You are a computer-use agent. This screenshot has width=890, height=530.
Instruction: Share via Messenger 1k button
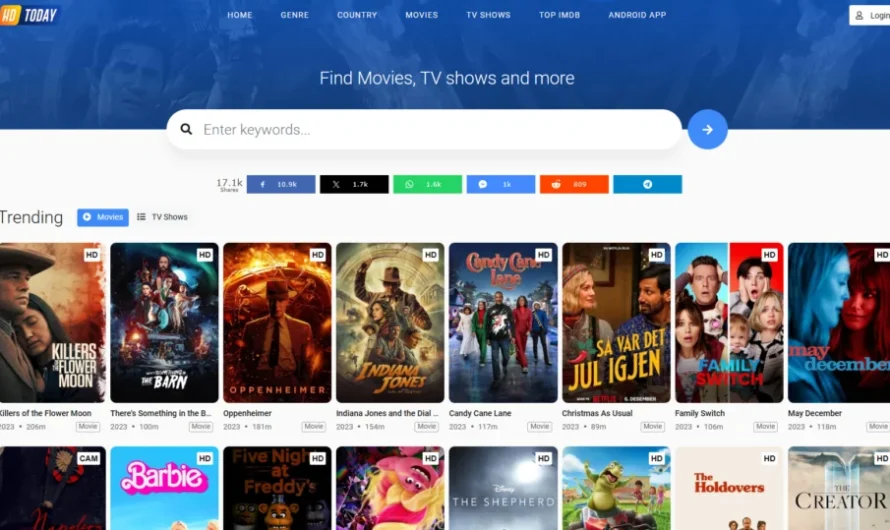pos(501,184)
